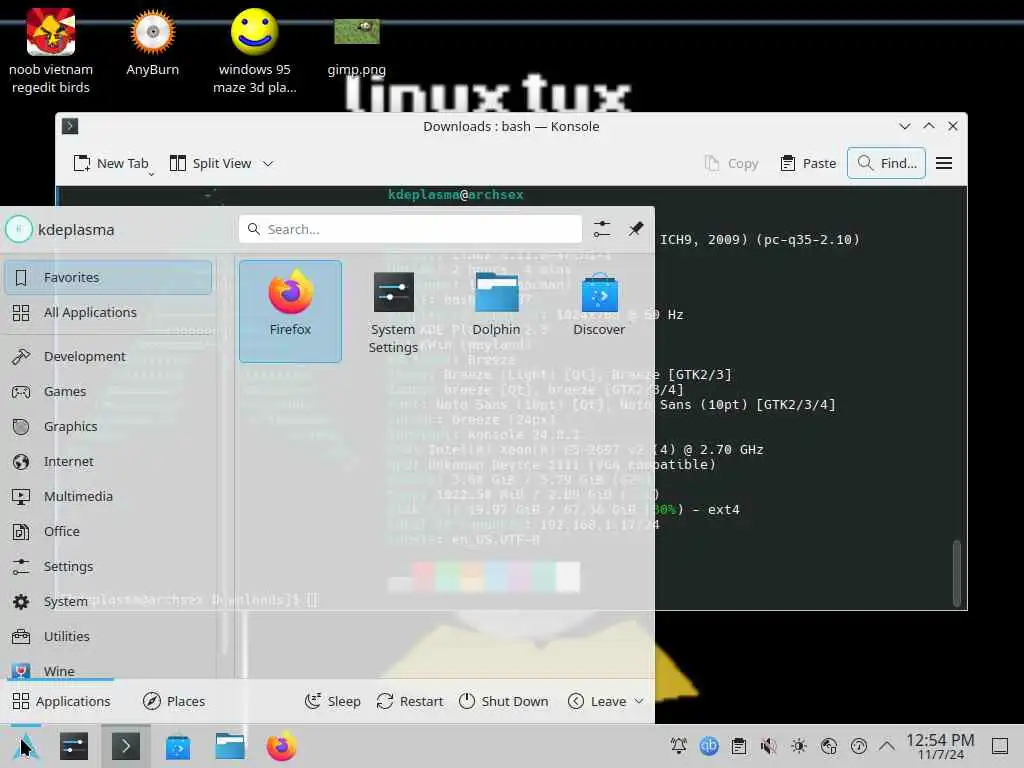Click the notifications bell tray icon
The image size is (1024, 768).
679,746
